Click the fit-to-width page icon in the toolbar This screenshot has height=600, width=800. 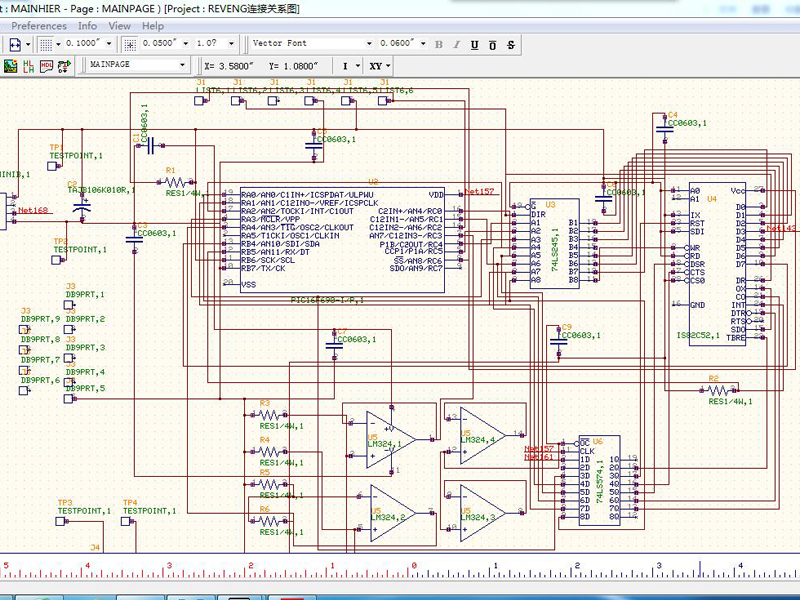click(x=15, y=44)
